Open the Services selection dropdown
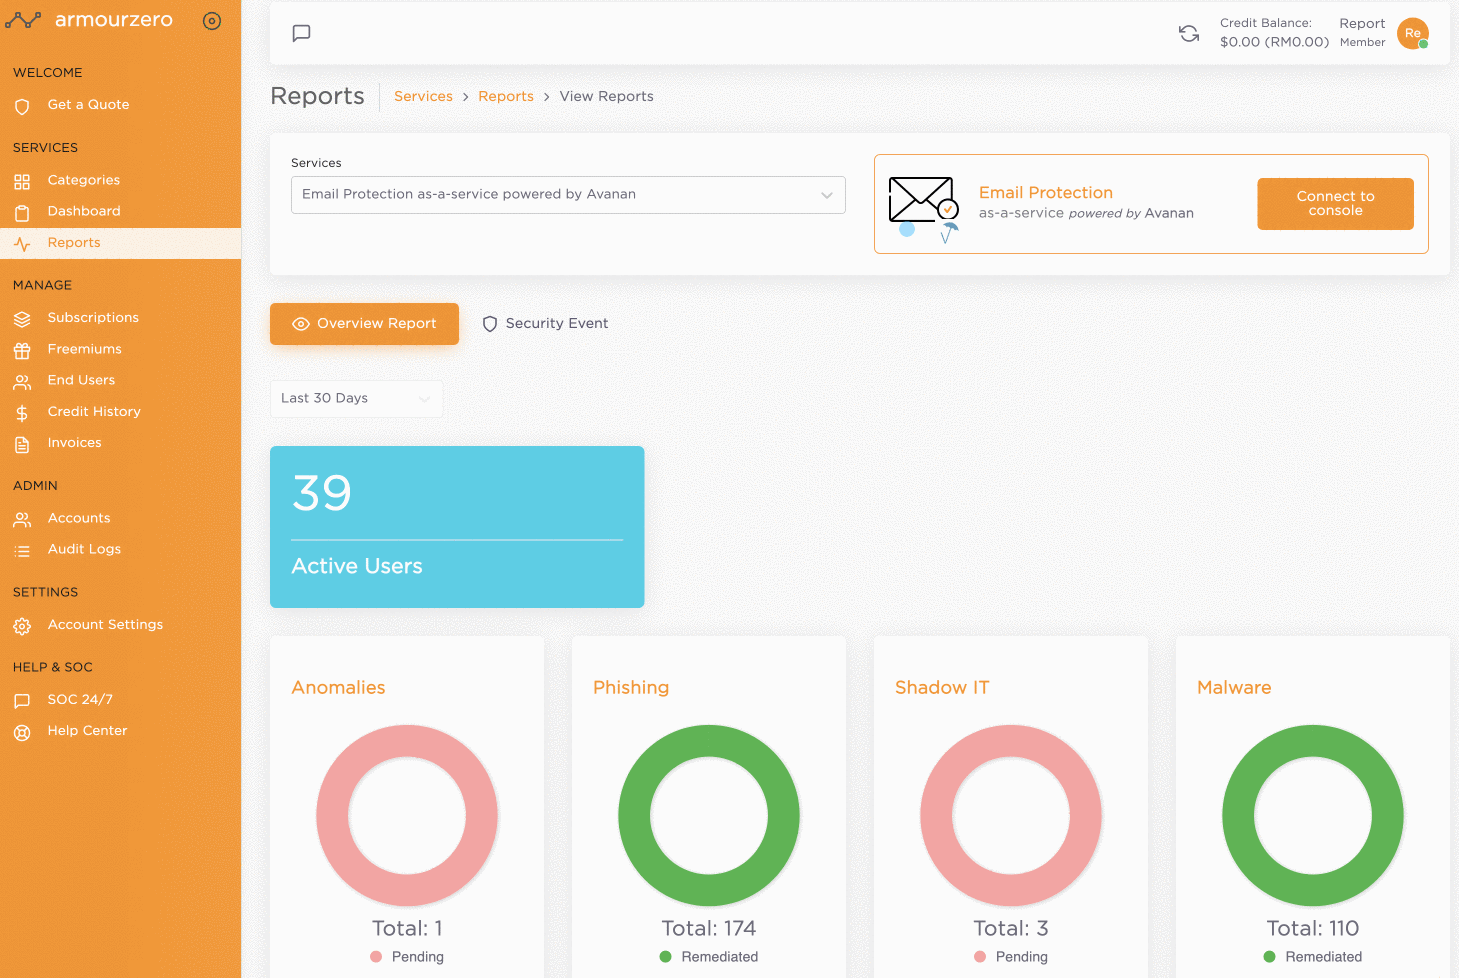 pyautogui.click(x=568, y=195)
